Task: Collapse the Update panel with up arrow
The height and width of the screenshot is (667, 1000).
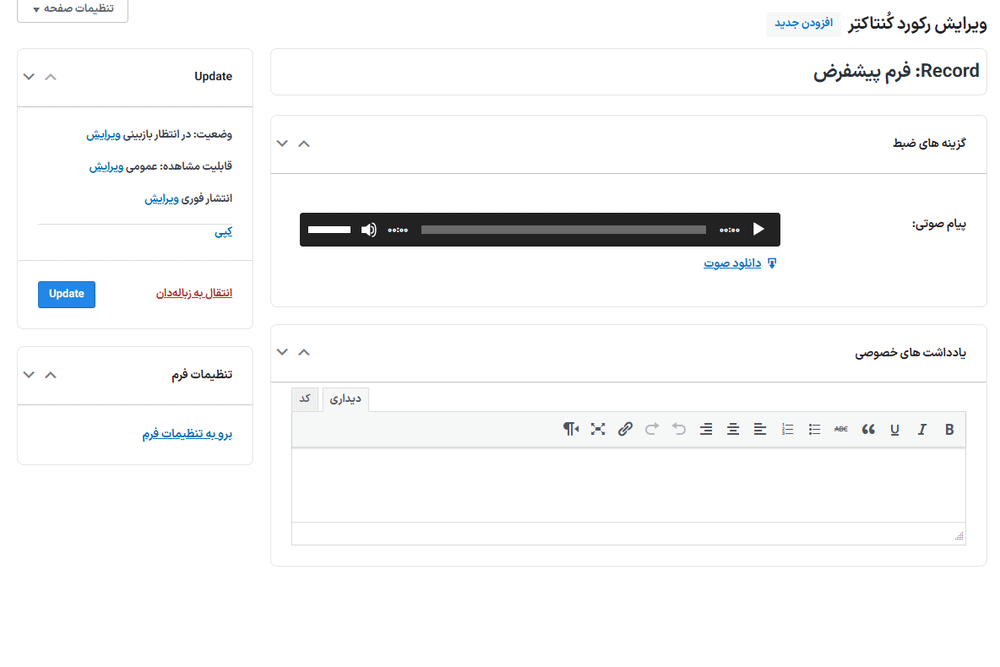Action: [x=51, y=77]
